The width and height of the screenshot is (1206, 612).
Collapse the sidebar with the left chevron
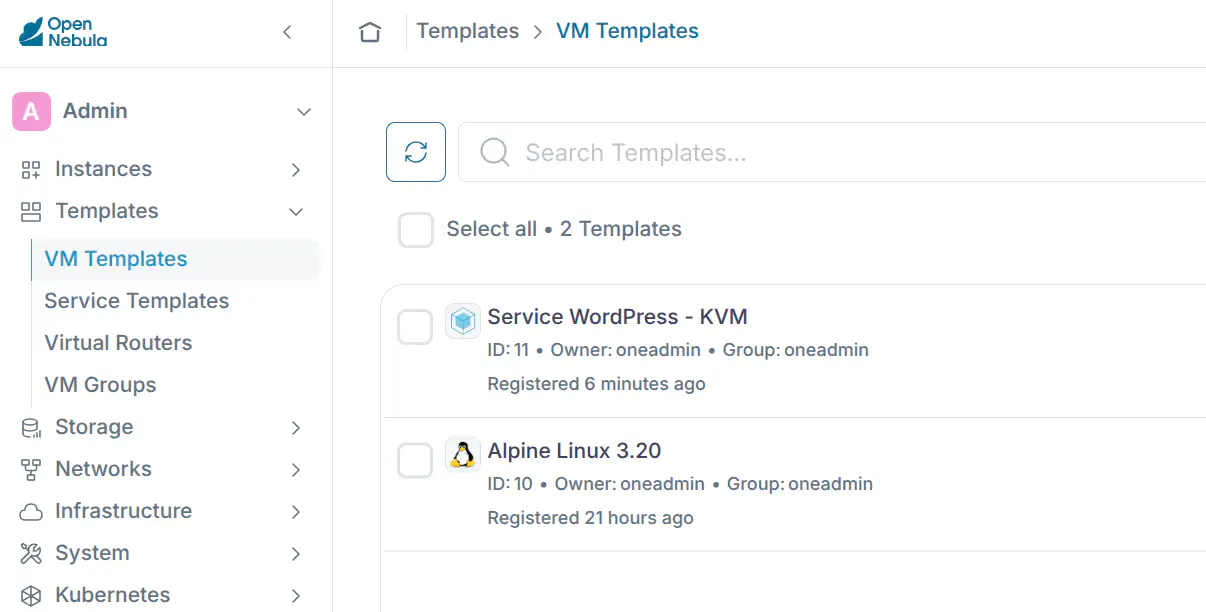point(287,32)
